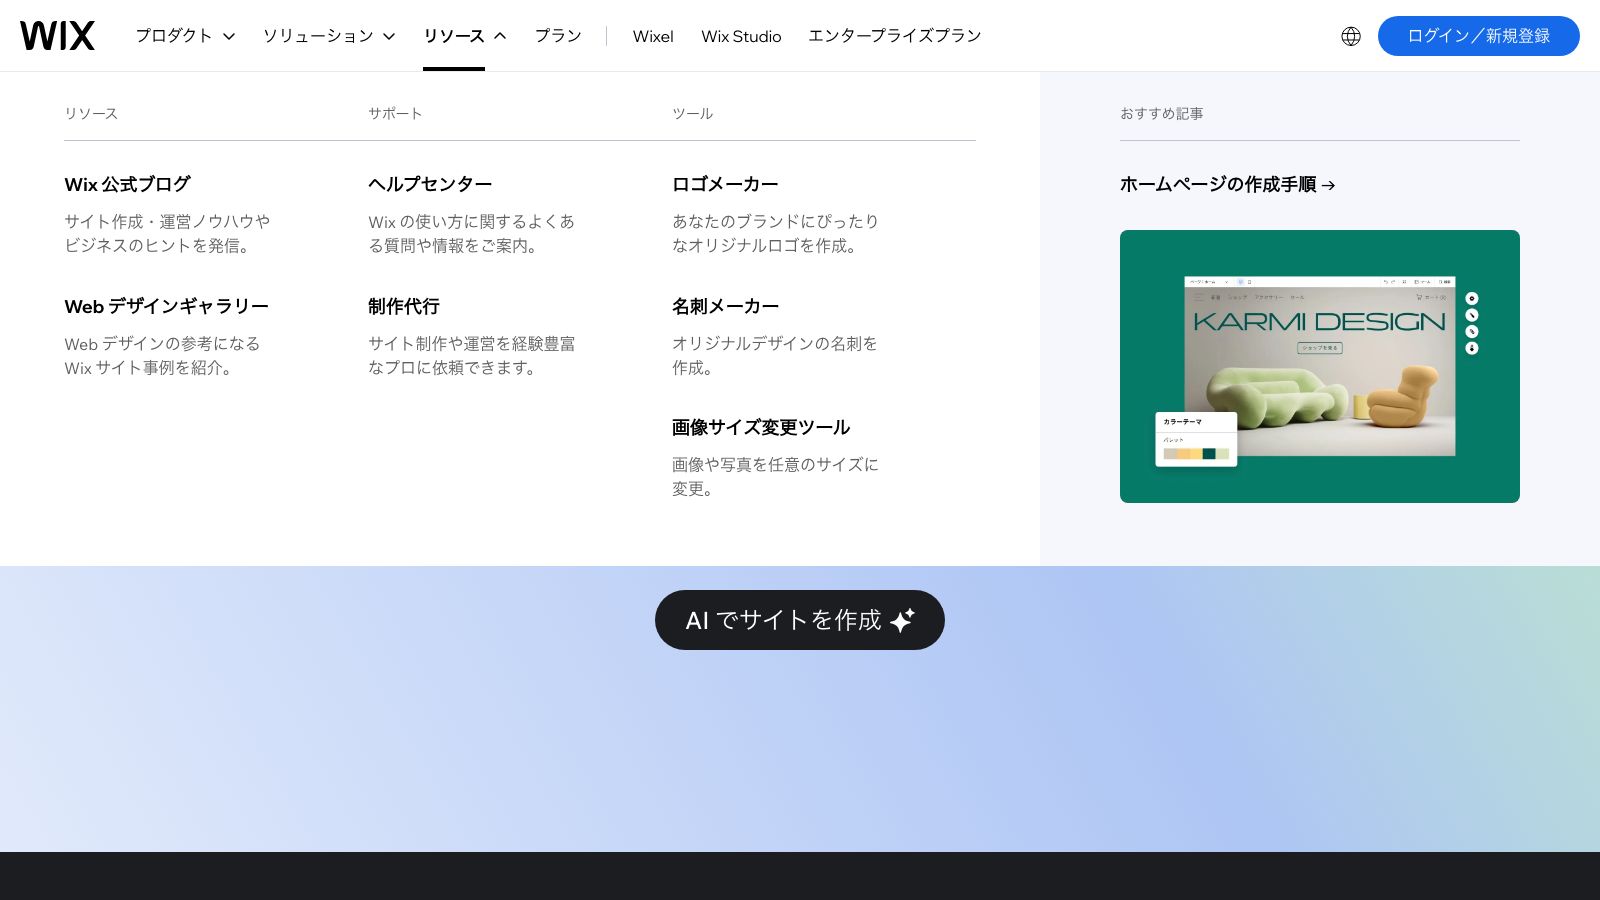Click the あなたのブランドにぴったり description
This screenshot has height=900, width=1600.
(775, 233)
